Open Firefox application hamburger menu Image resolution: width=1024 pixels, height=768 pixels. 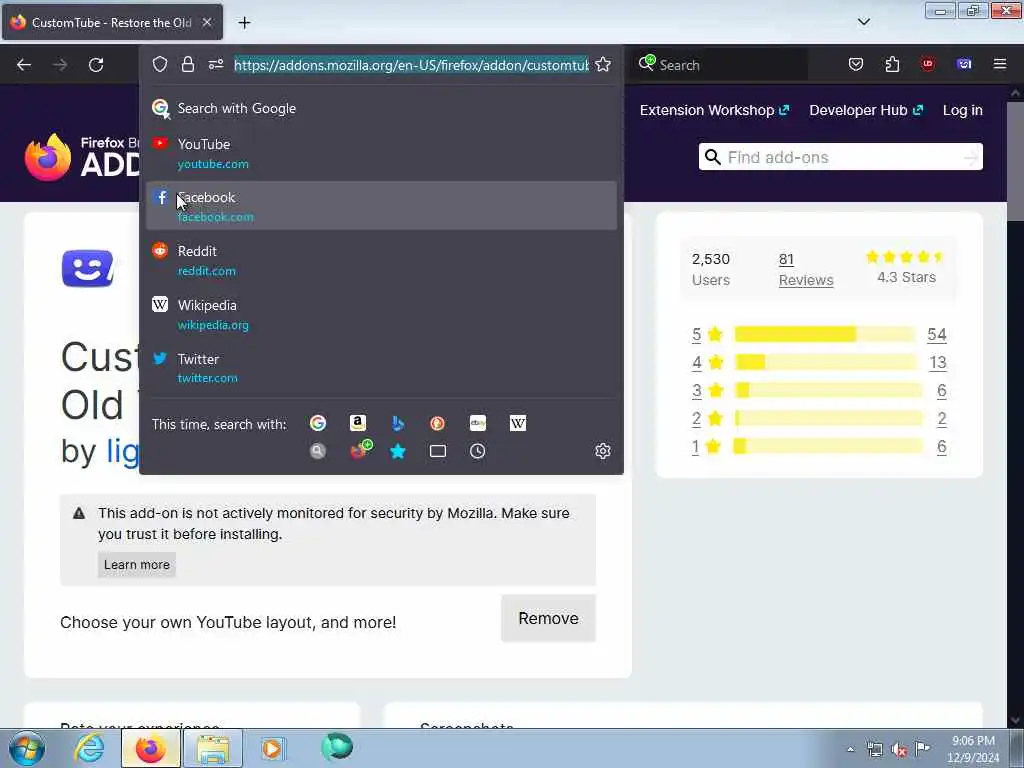(x=999, y=64)
